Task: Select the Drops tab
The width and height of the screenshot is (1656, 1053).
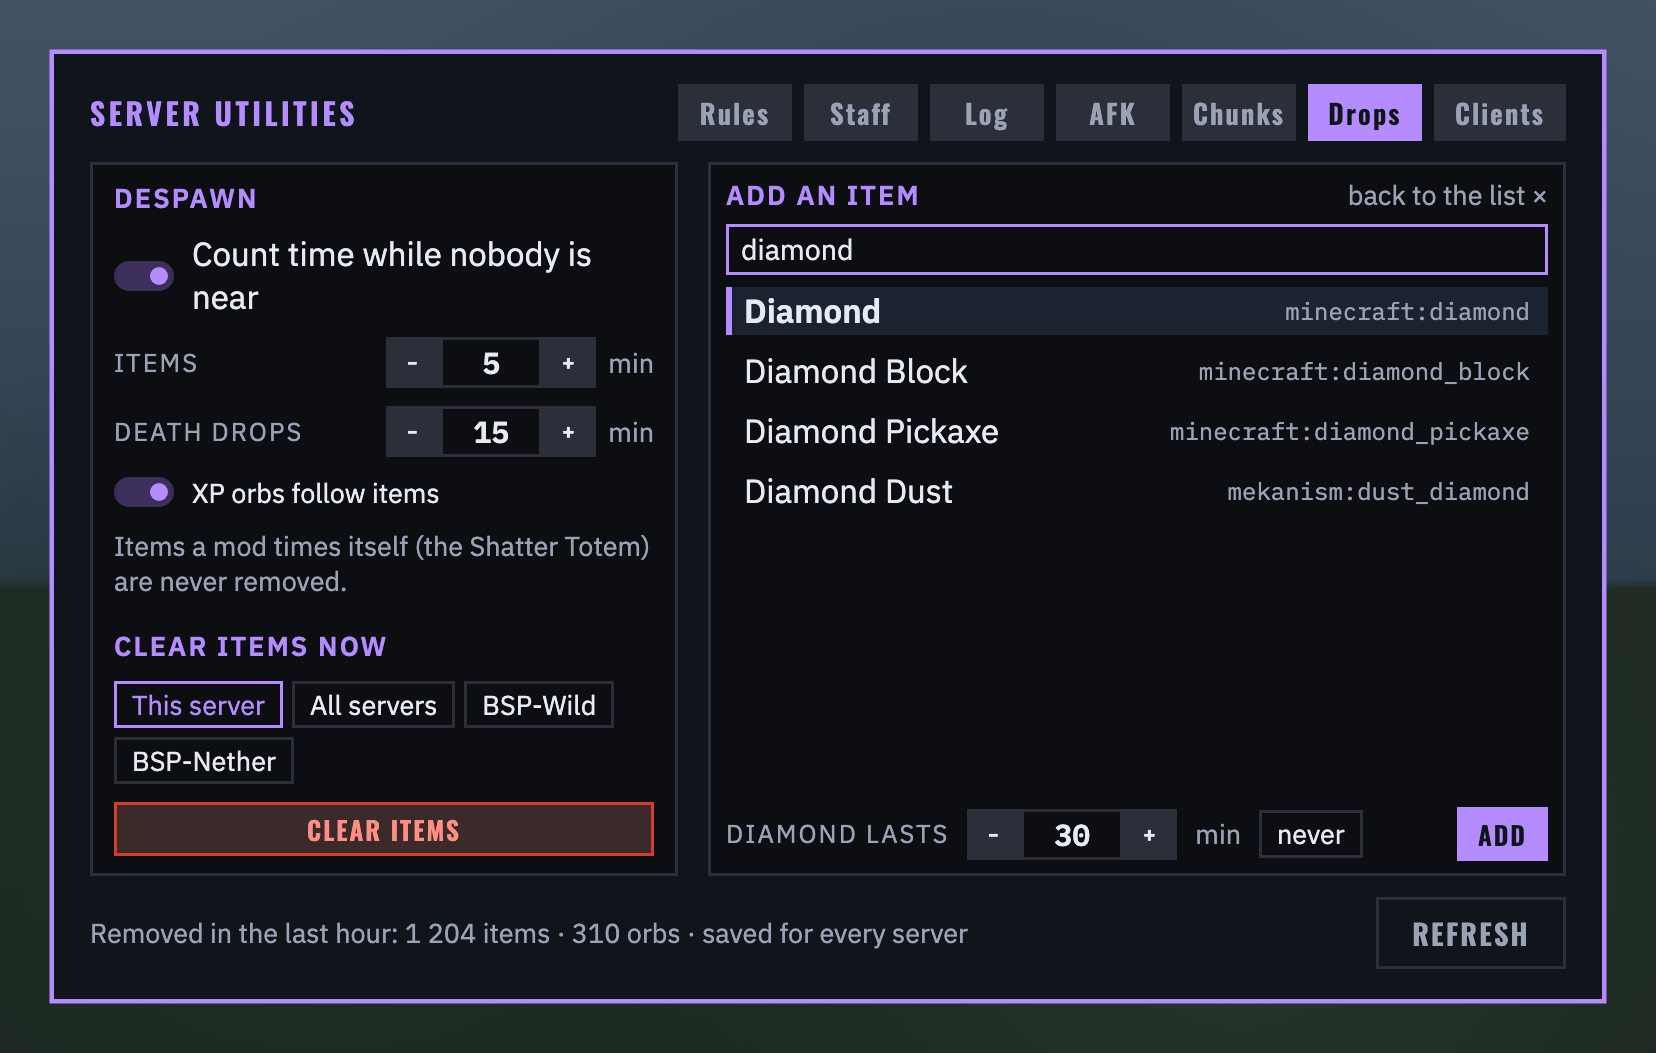Action: click(1365, 113)
